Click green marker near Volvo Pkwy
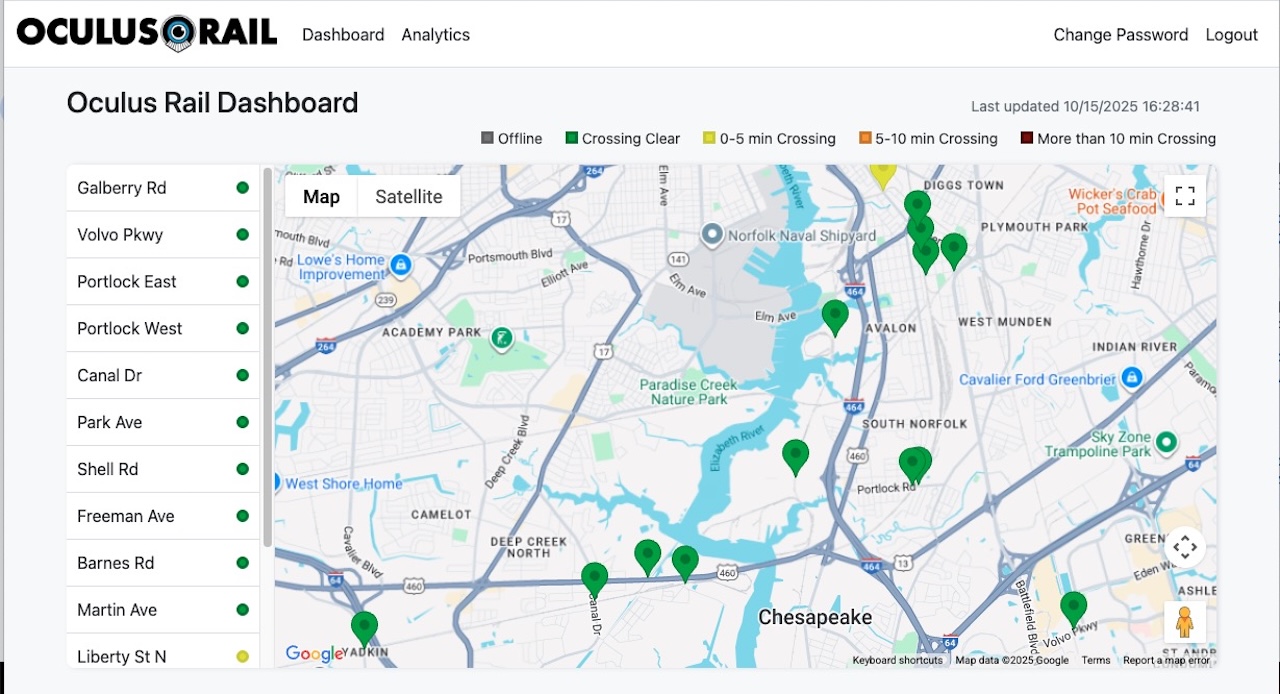The width and height of the screenshot is (1280, 694). pos(1073,606)
